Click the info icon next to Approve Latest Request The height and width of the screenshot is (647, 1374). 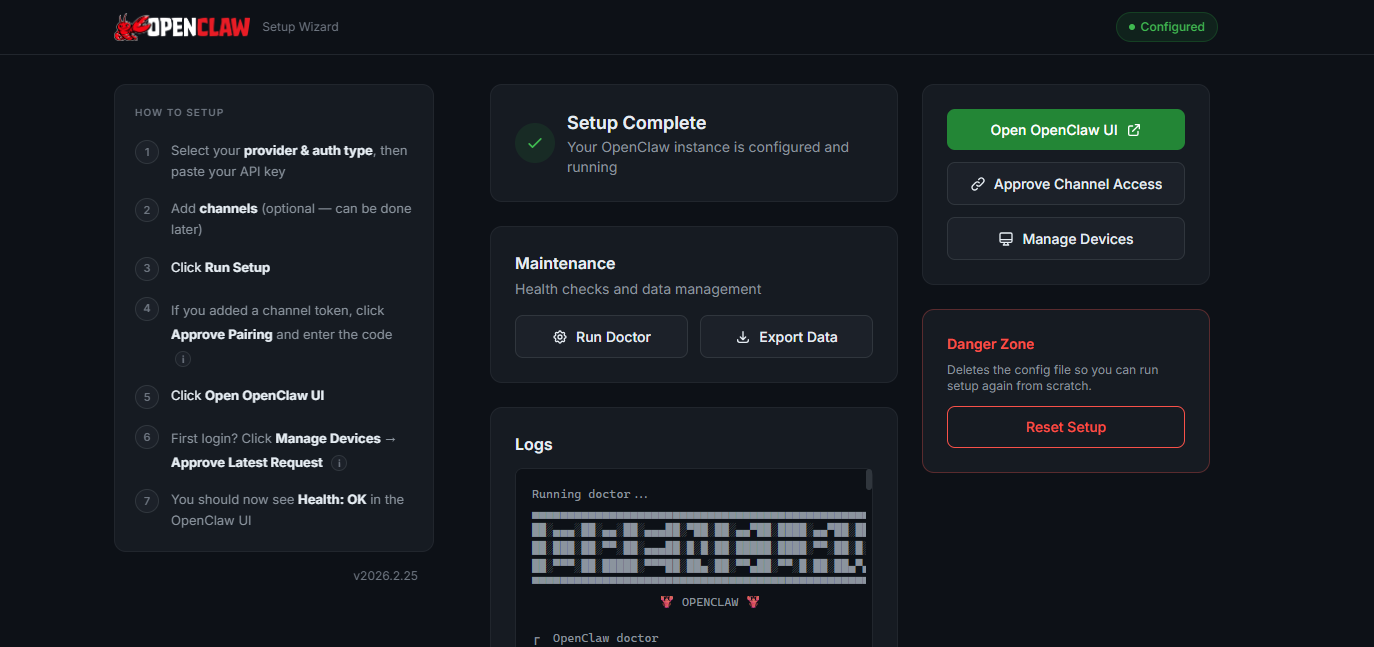point(338,463)
